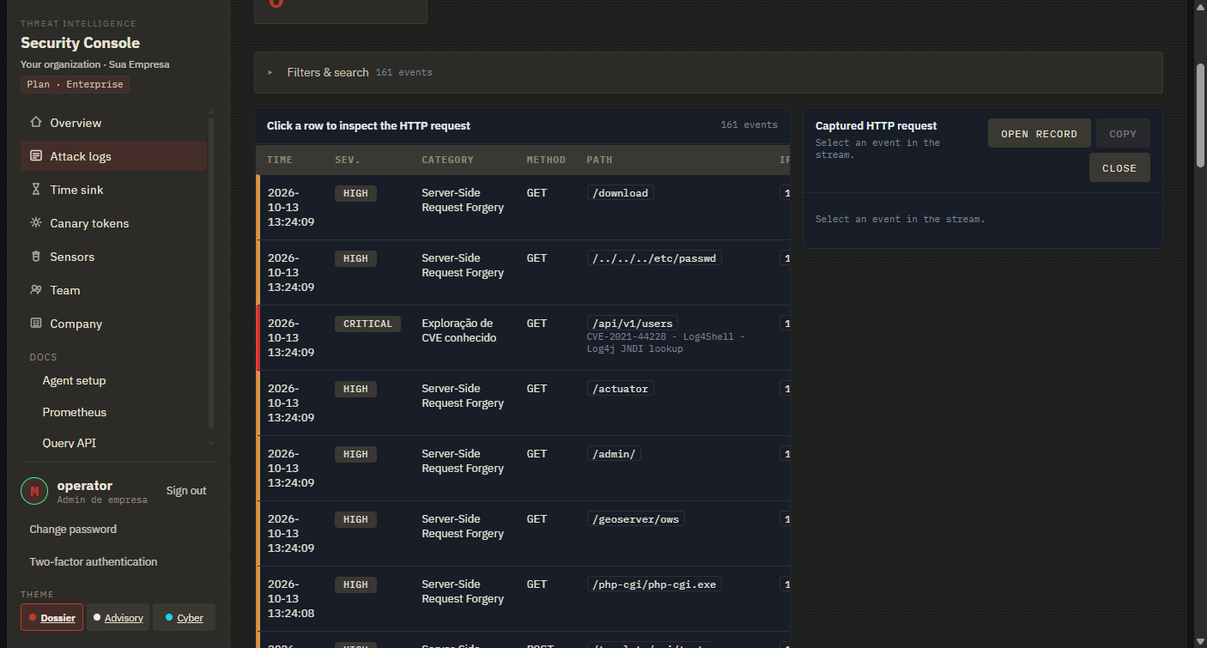Click the CVE-2021-44228 Log4Shell description
This screenshot has height=648, width=1207.
pos(666,343)
